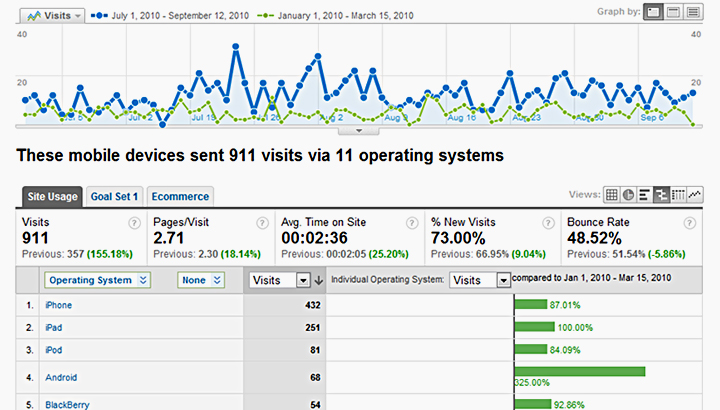
Task: Click the iPod 84.09% comparison bar
Action: pyautogui.click(x=531, y=349)
